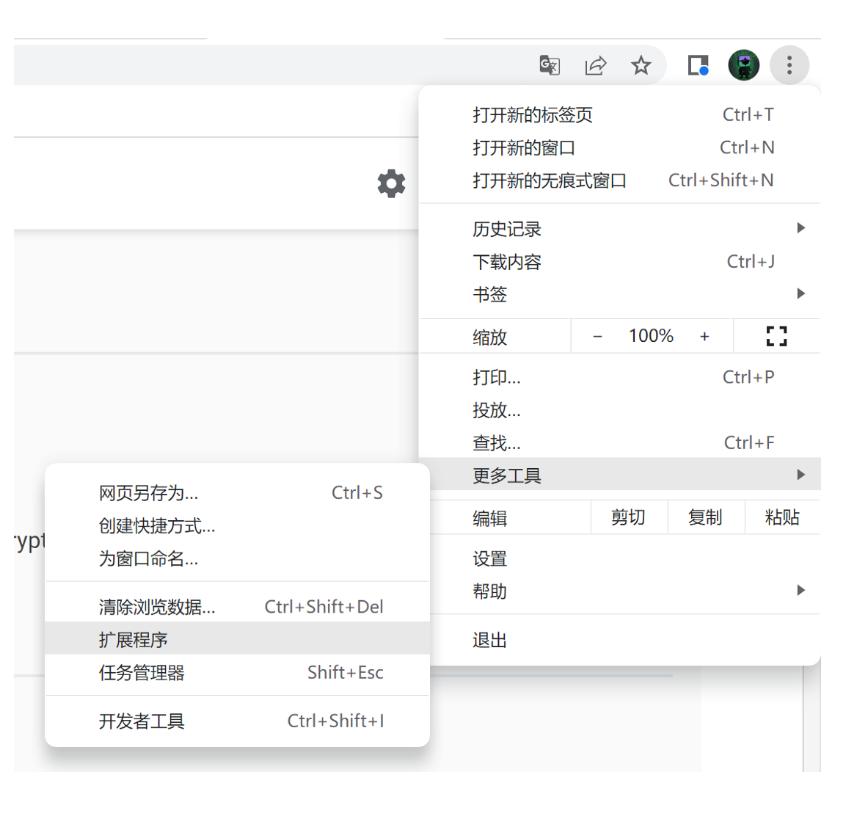Choose 清除浏览数据 menu entry
Image resolution: width=849 pixels, height=816 pixels.
[237, 606]
